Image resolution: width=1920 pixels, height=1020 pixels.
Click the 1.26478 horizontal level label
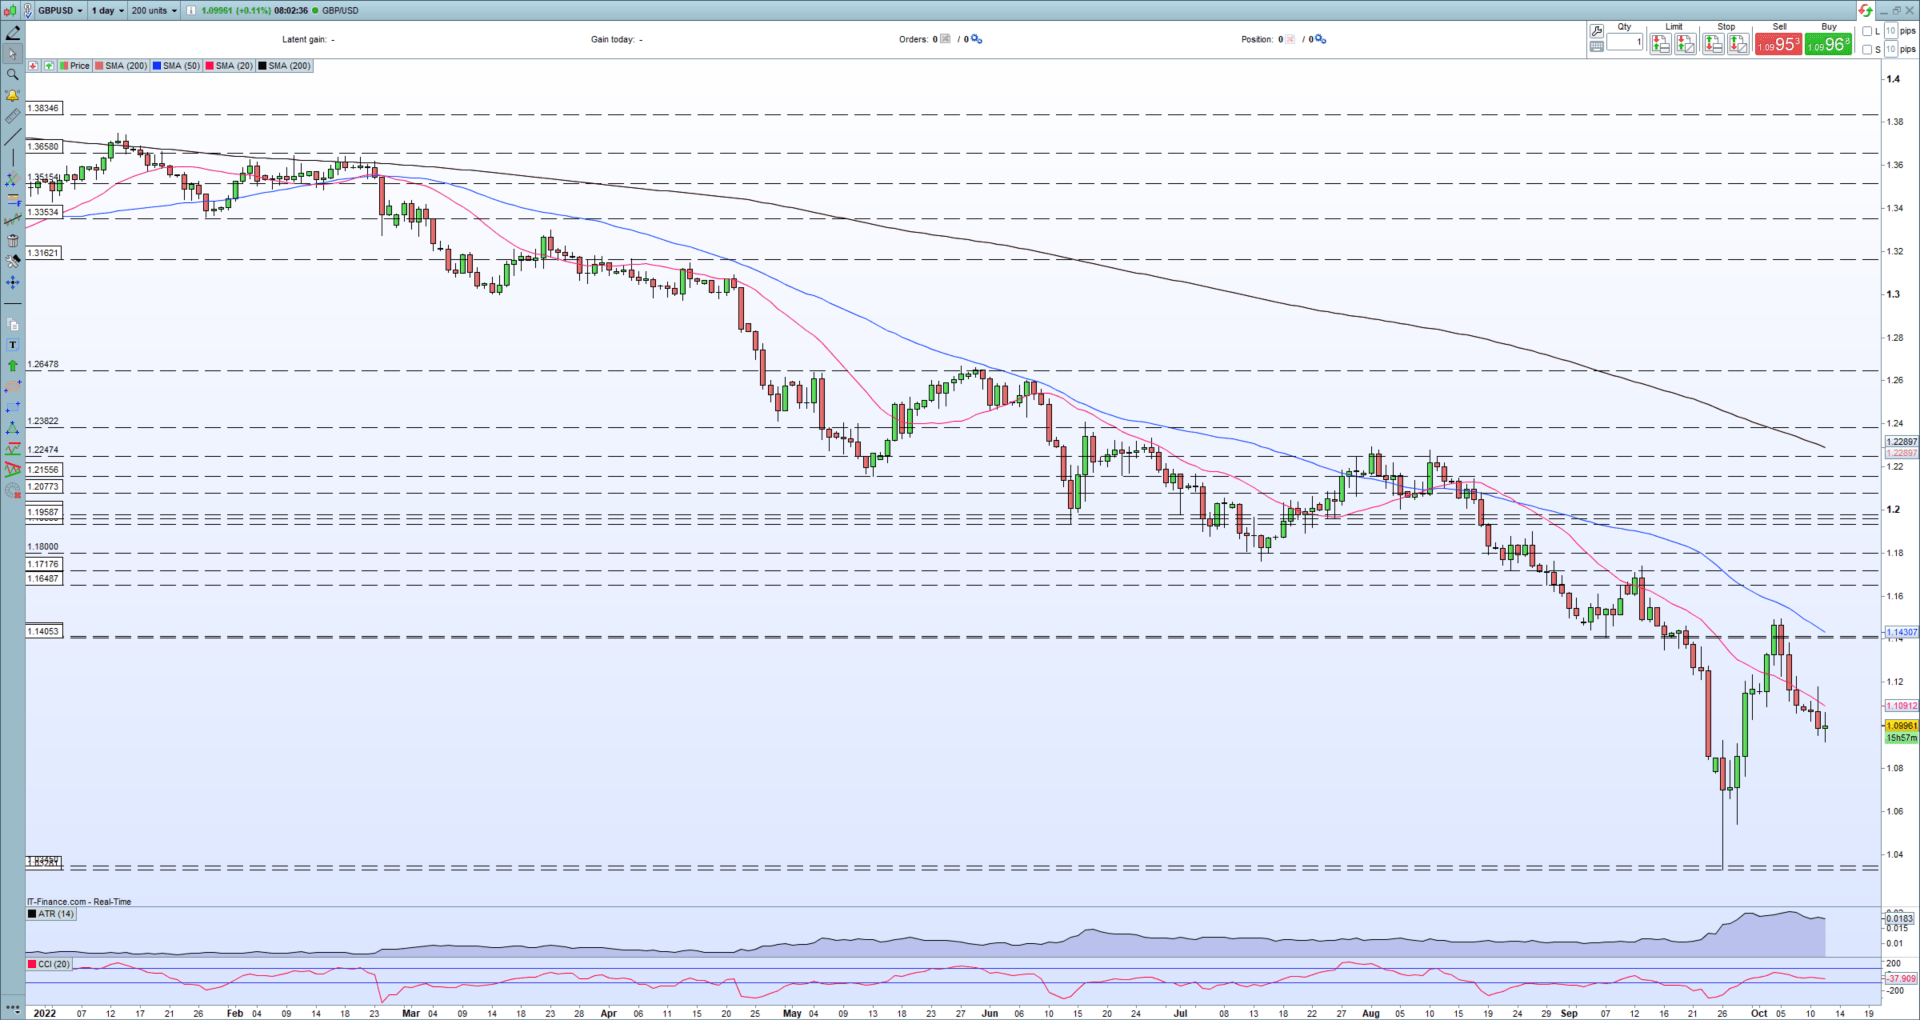click(x=43, y=365)
